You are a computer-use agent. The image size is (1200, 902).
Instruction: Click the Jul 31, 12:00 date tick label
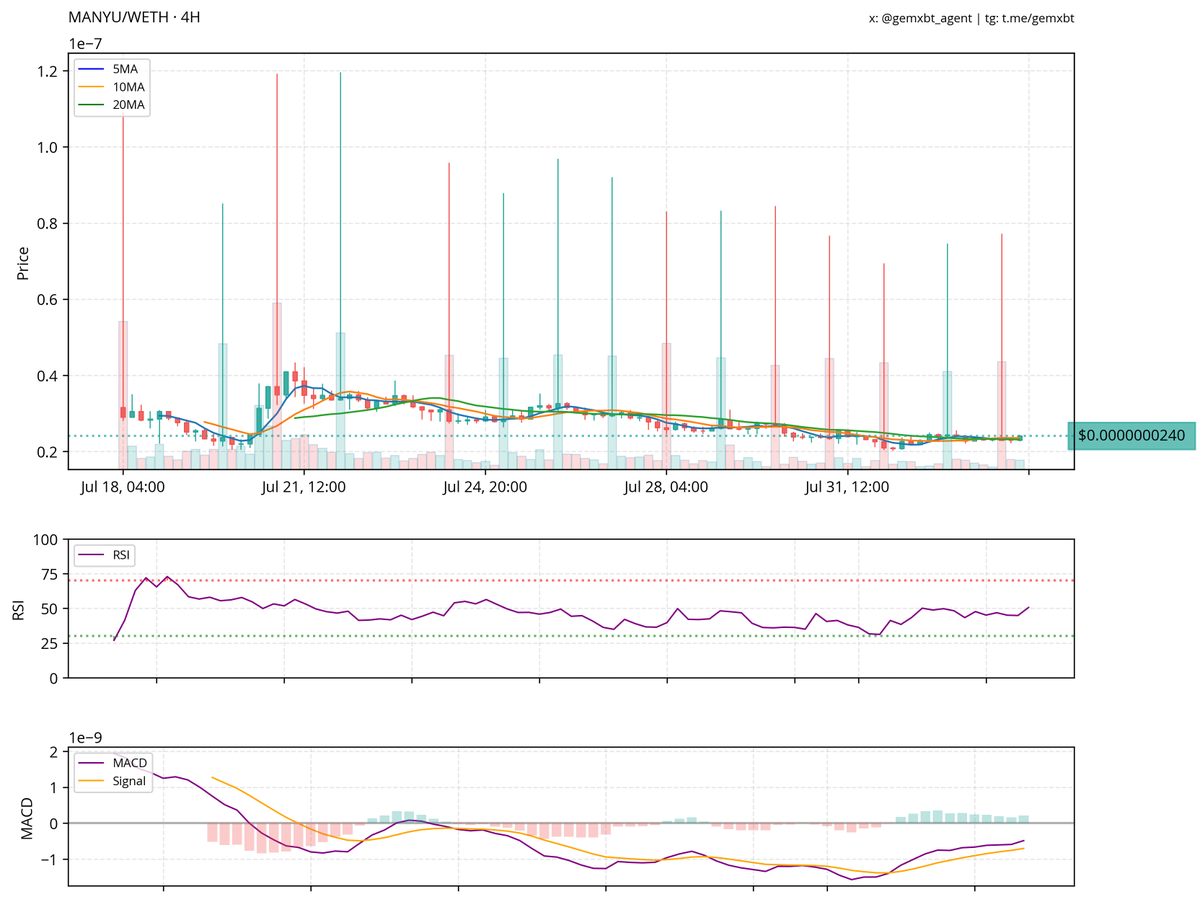[847, 488]
